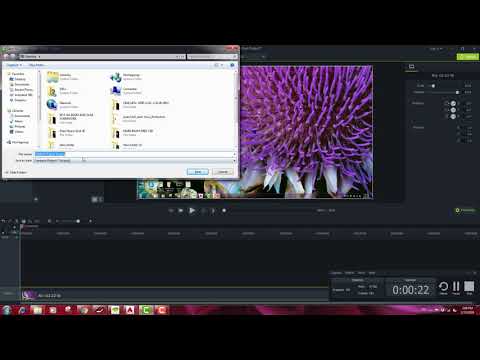Image resolution: width=480 pixels, height=360 pixels.
Task: Click the Windows Start button
Action: tap(7, 310)
